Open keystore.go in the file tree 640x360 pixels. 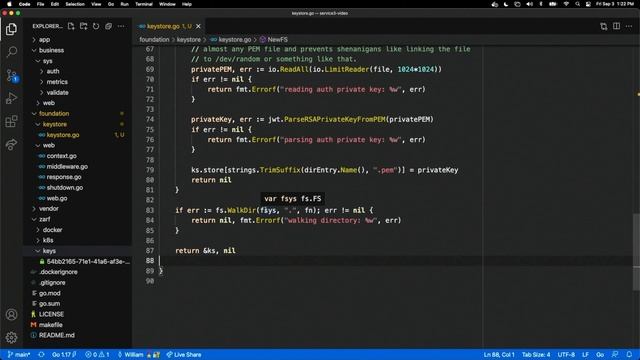pyautogui.click(x=63, y=135)
